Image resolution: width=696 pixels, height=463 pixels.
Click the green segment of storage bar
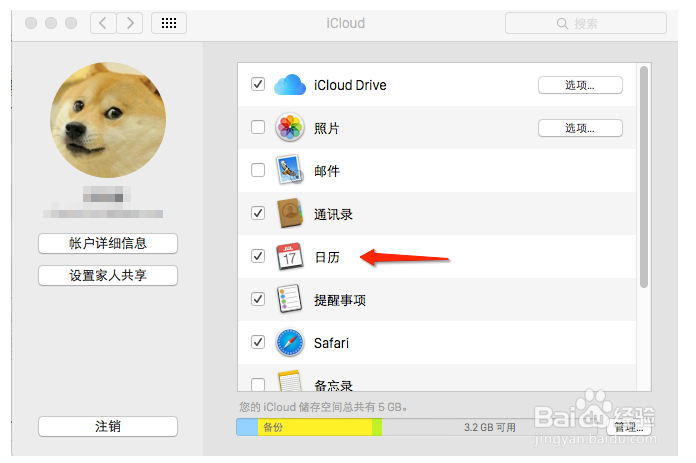click(377, 427)
